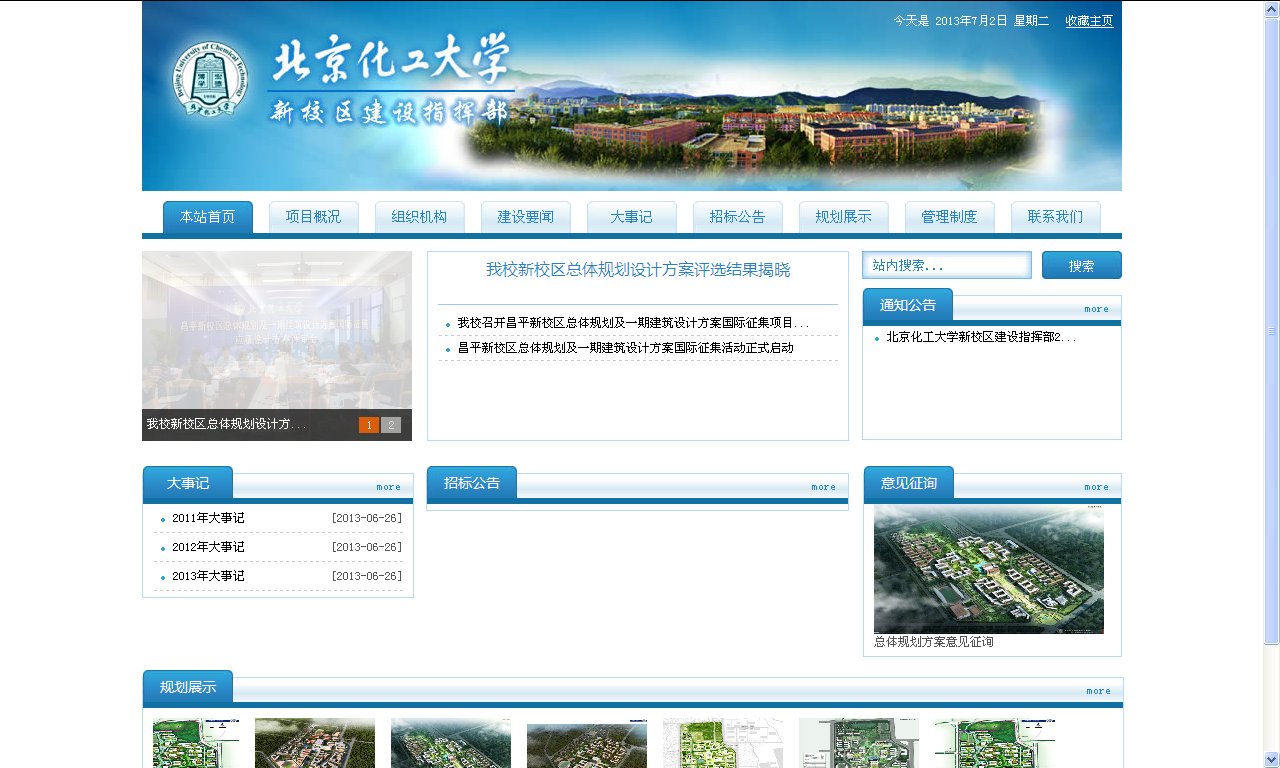Open the 项目概况 navigation tab
The height and width of the screenshot is (768, 1280).
pyautogui.click(x=313, y=217)
